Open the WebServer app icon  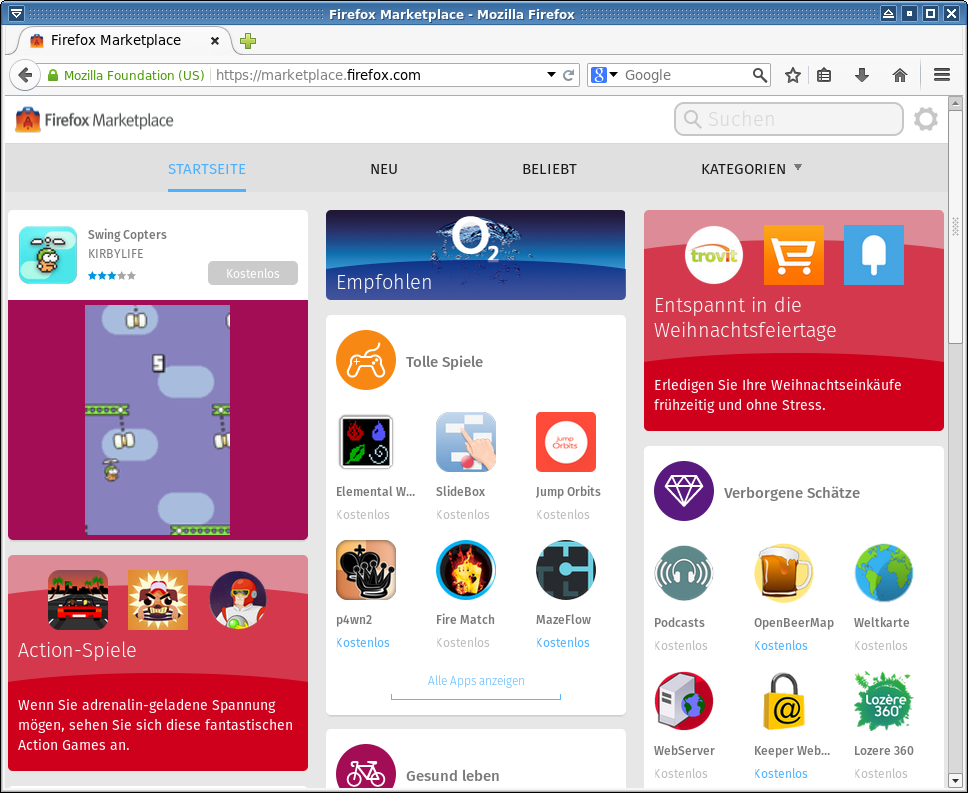pyautogui.click(x=683, y=701)
